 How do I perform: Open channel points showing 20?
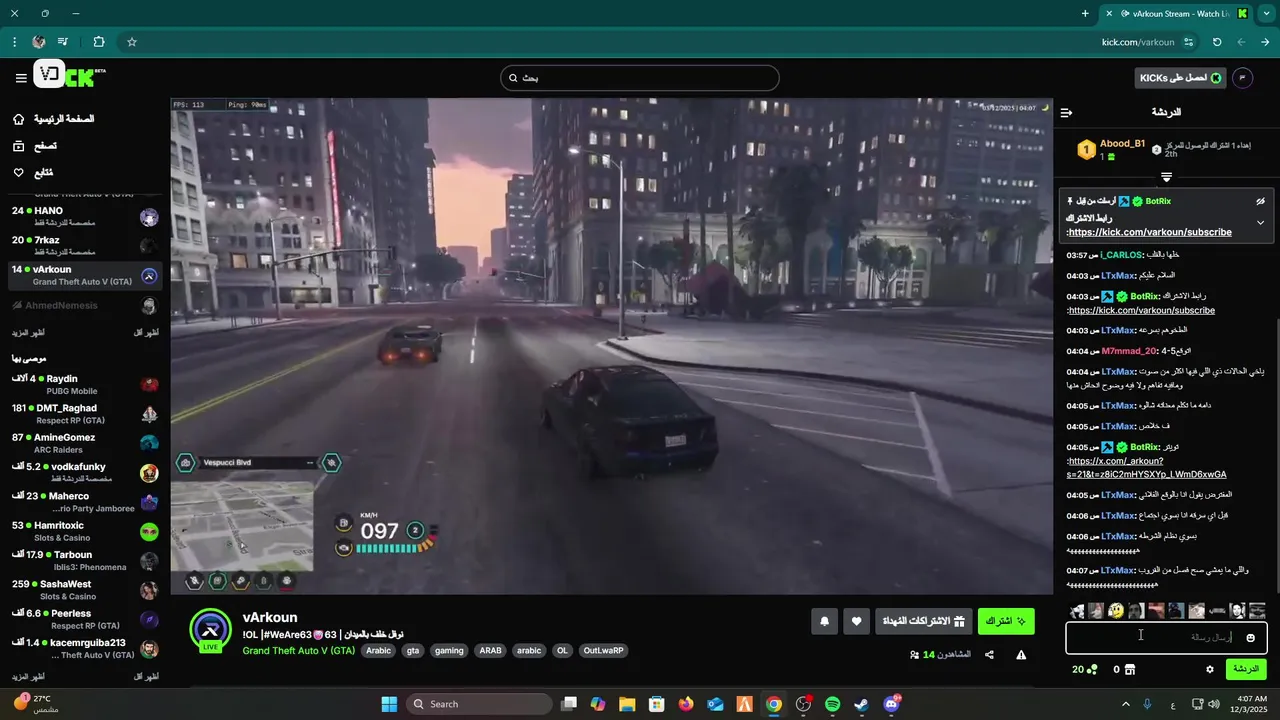tap(1085, 669)
